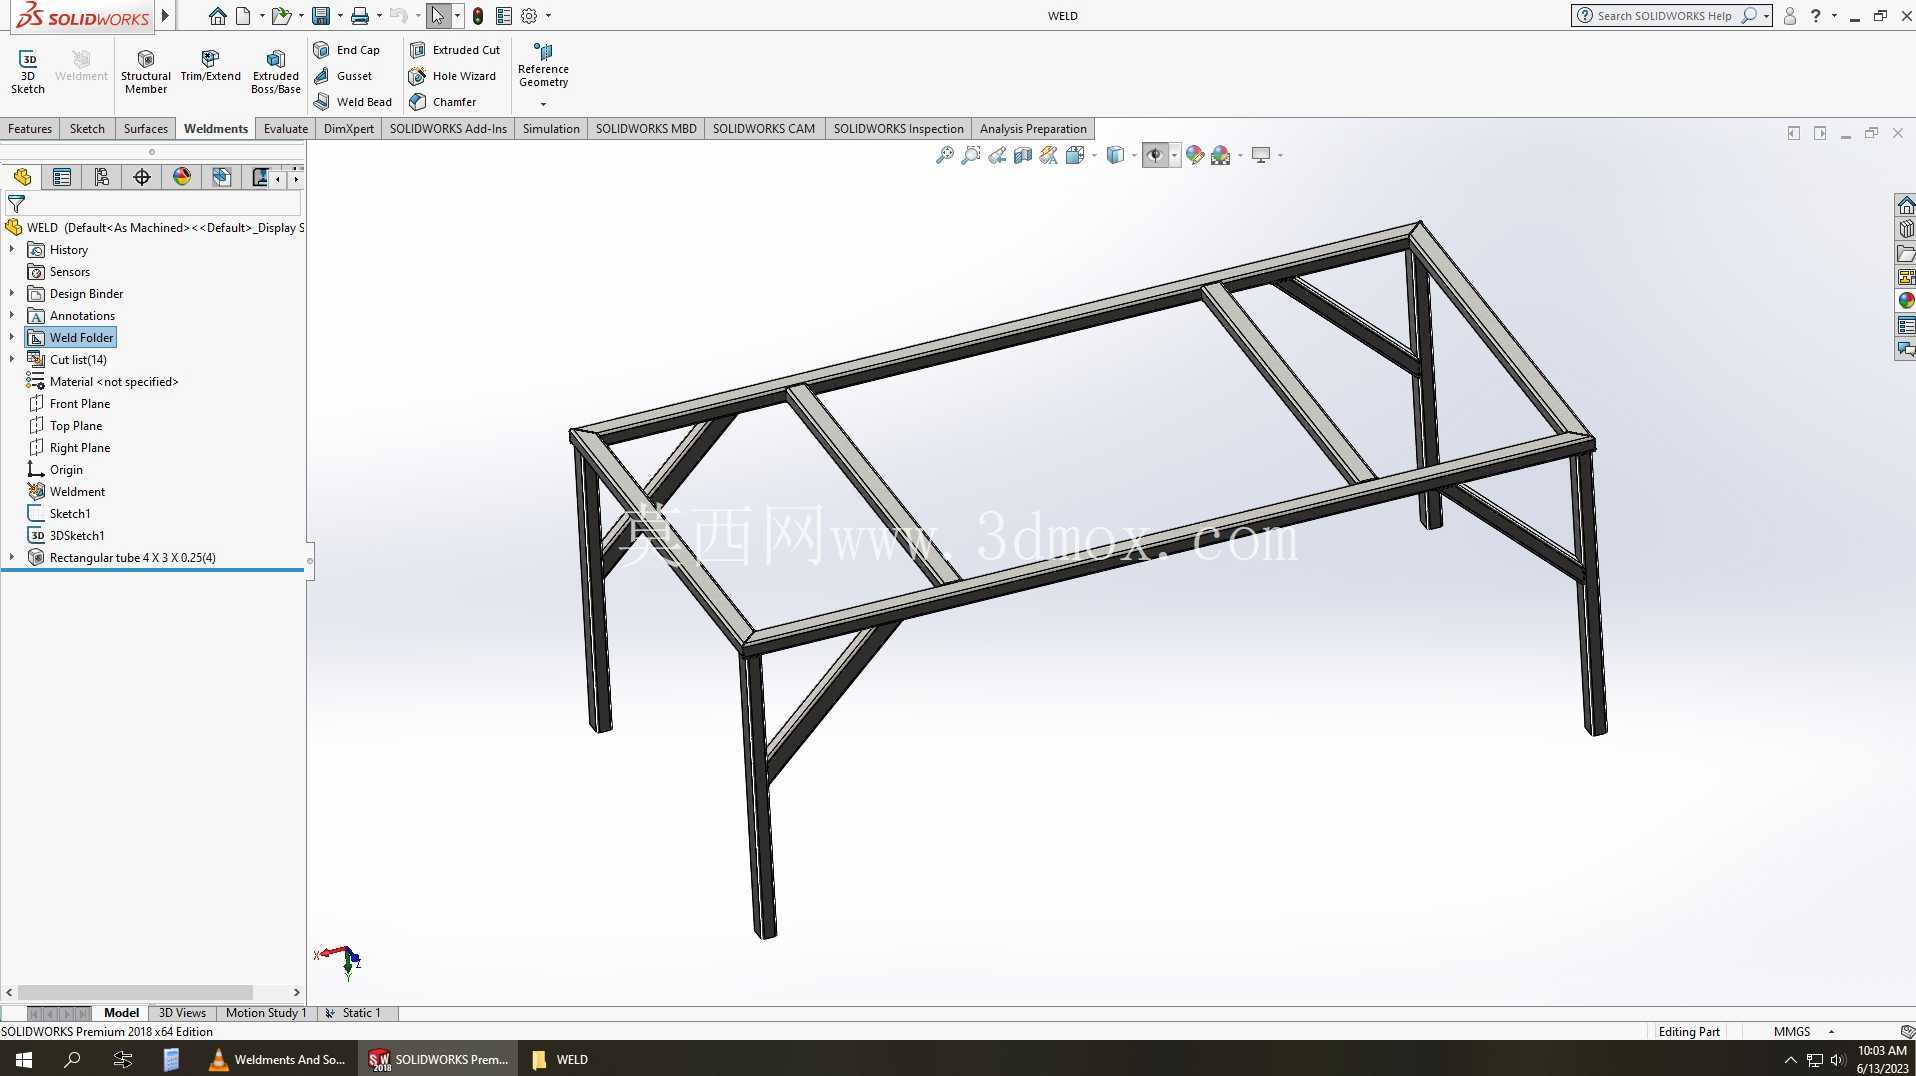Open the Options gear
Viewport: 1916px width, 1076px height.
pos(529,16)
